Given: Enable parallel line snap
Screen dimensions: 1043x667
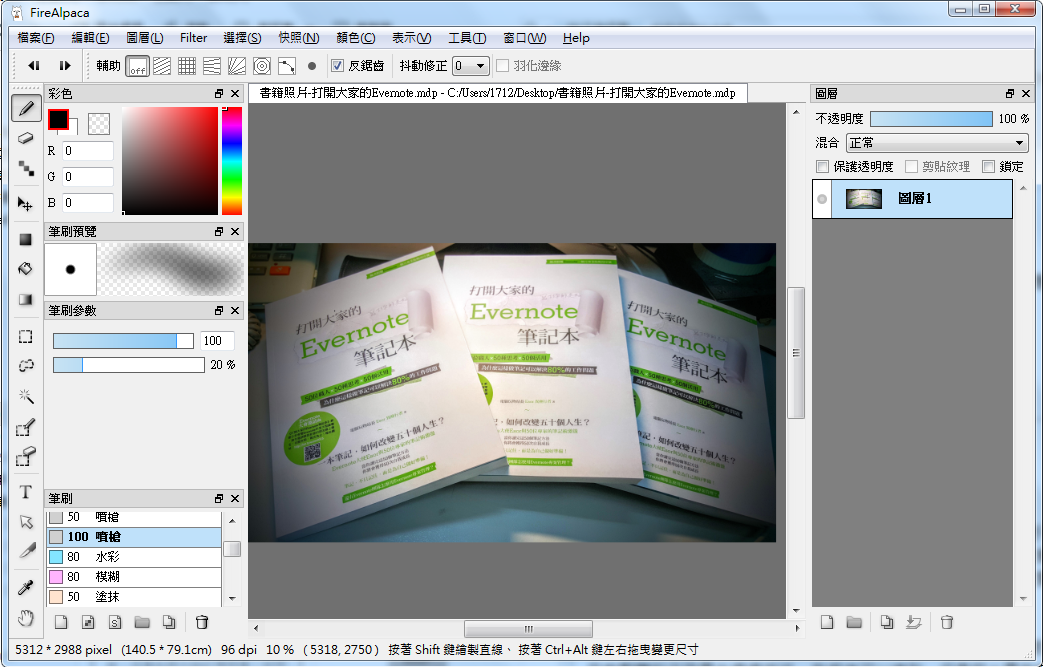Looking at the screenshot, I should (162, 66).
